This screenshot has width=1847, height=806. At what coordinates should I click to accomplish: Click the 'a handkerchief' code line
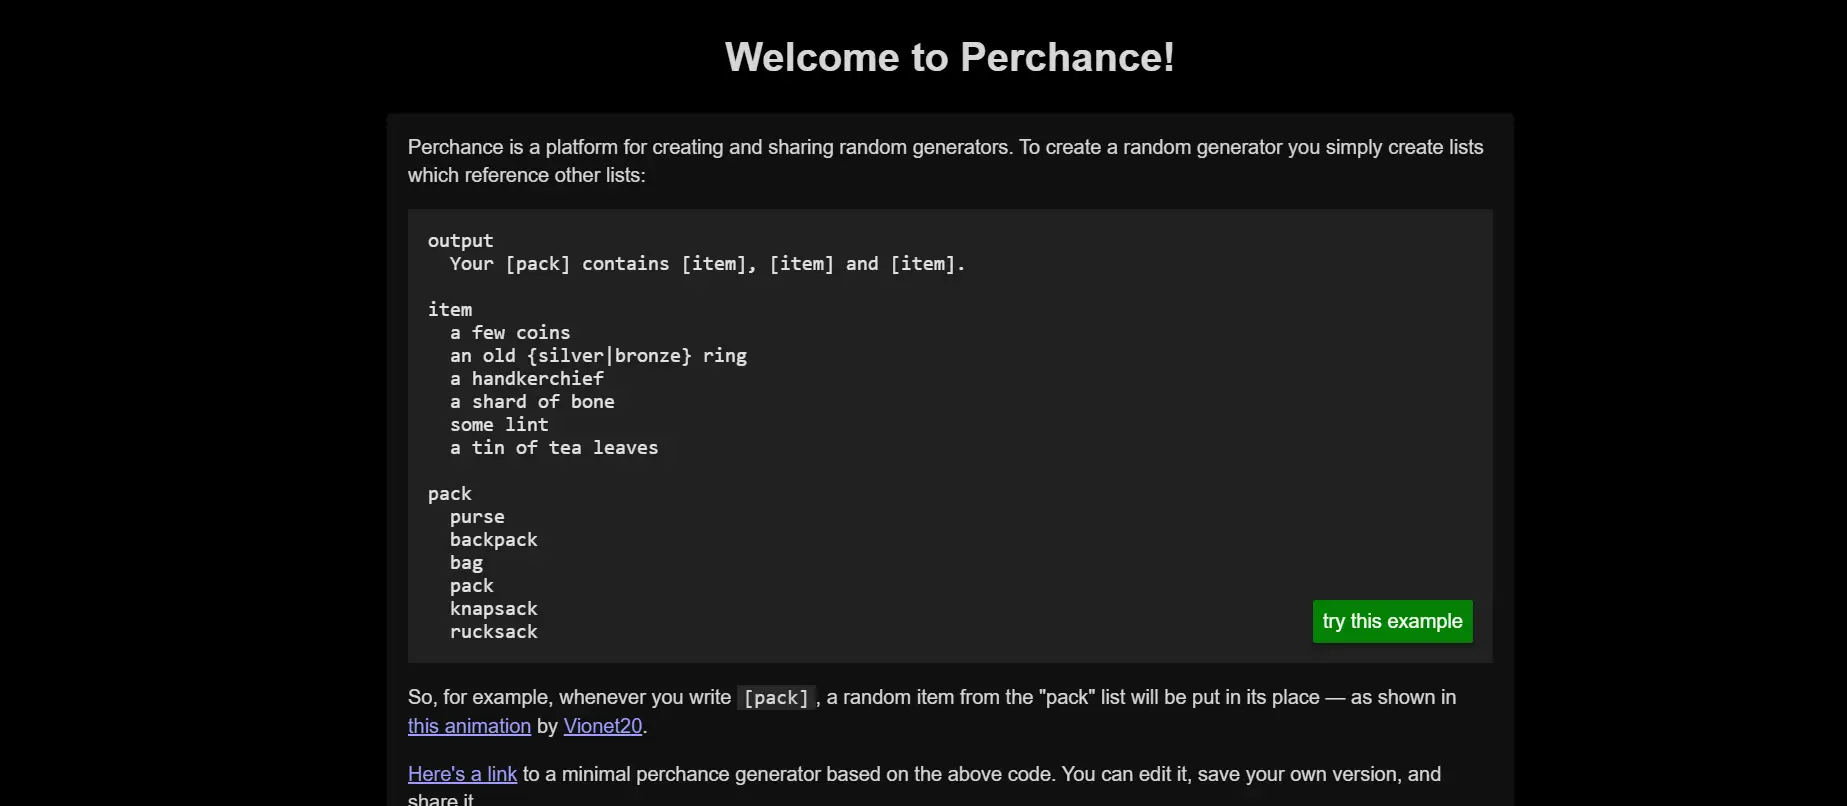tap(527, 379)
